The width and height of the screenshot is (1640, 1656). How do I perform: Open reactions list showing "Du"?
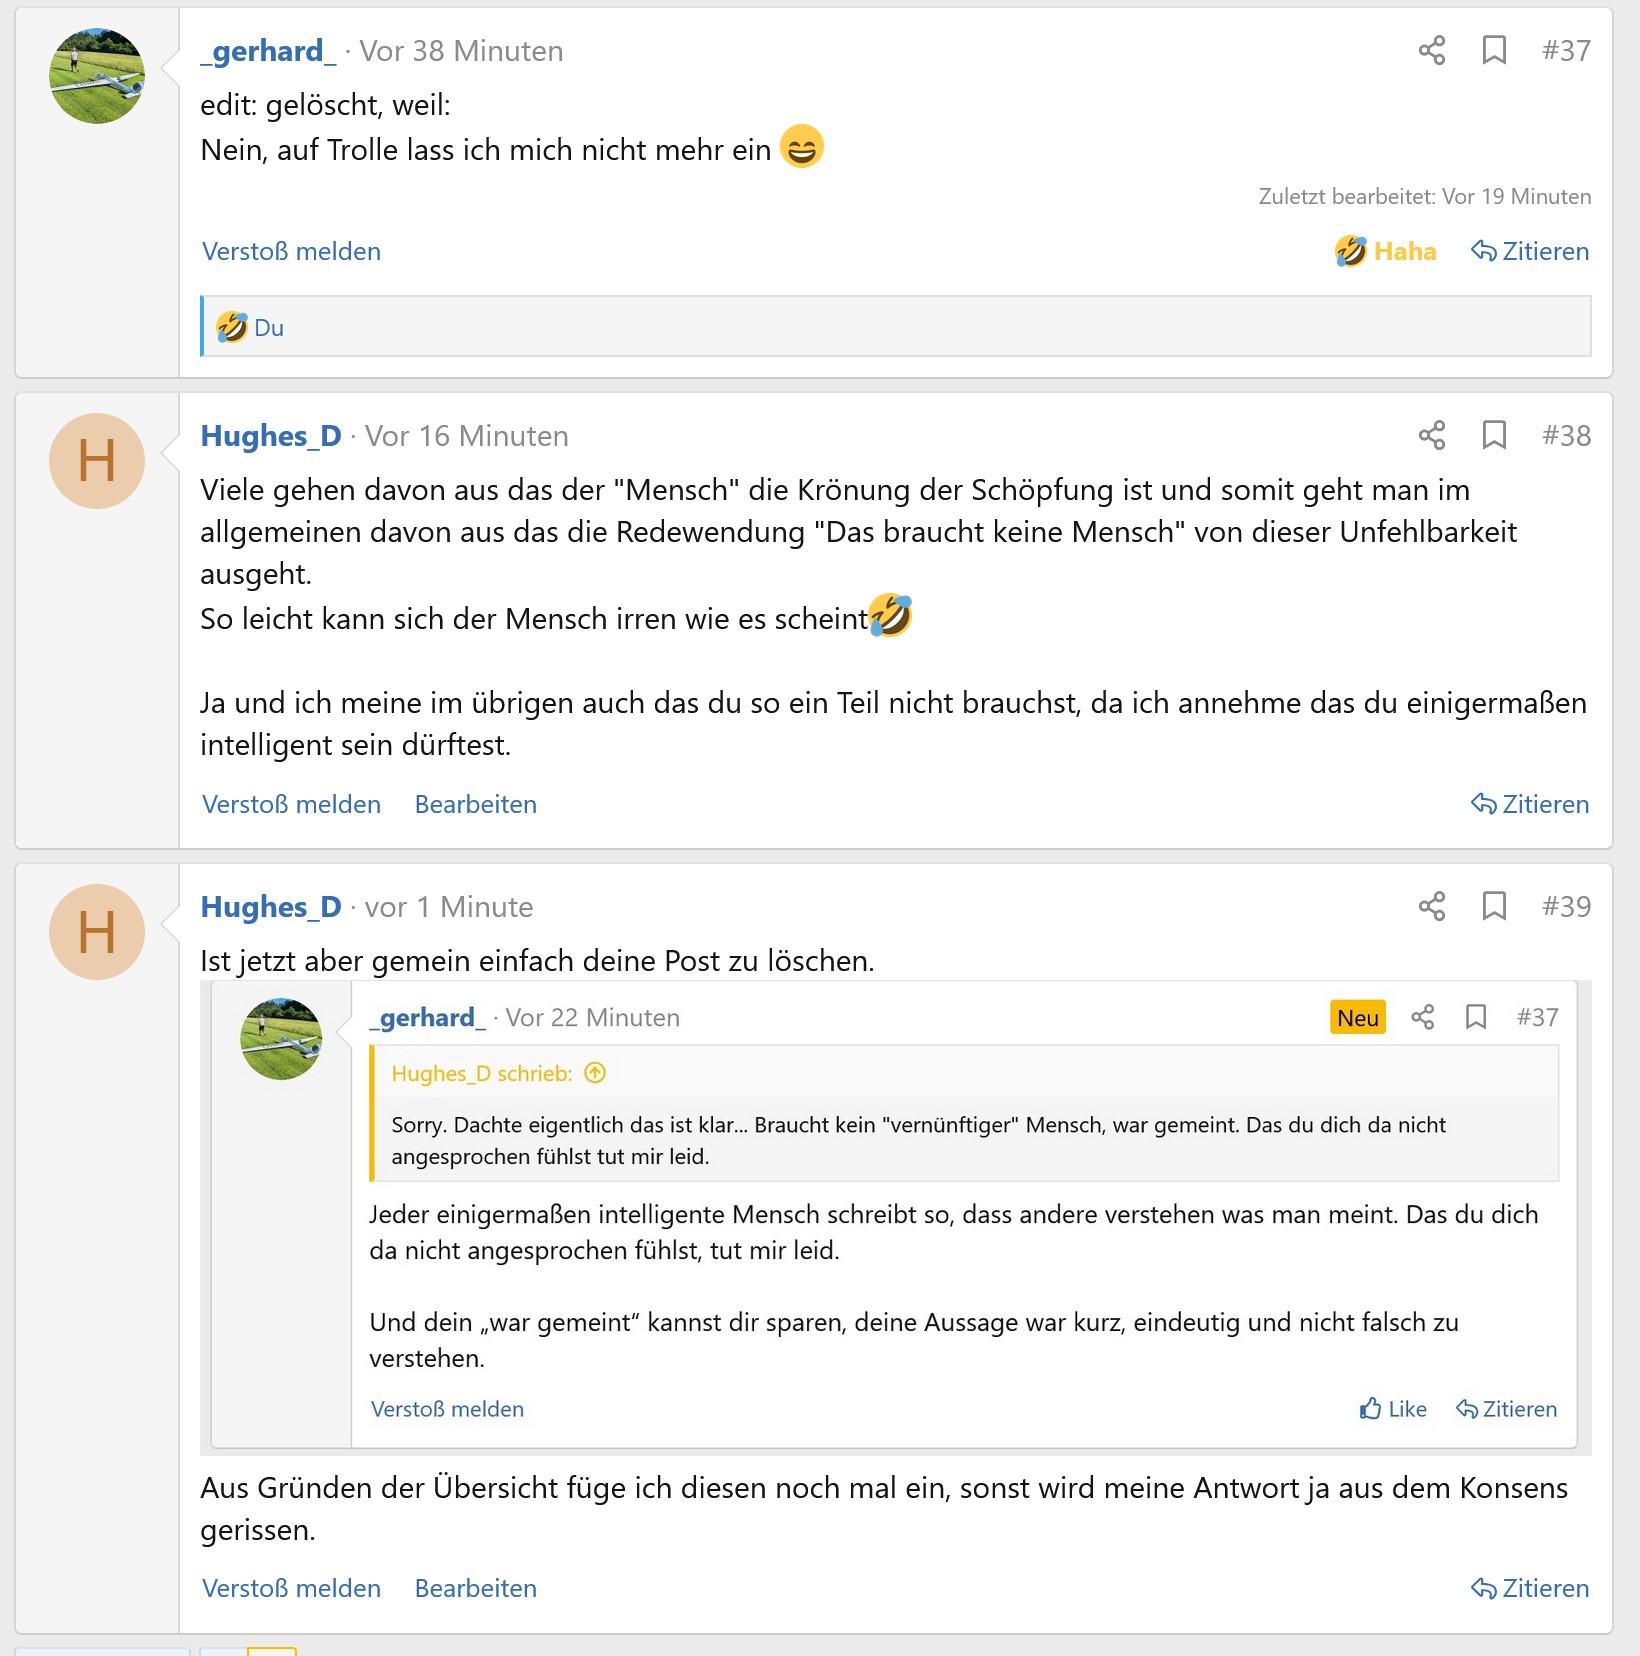268,328
